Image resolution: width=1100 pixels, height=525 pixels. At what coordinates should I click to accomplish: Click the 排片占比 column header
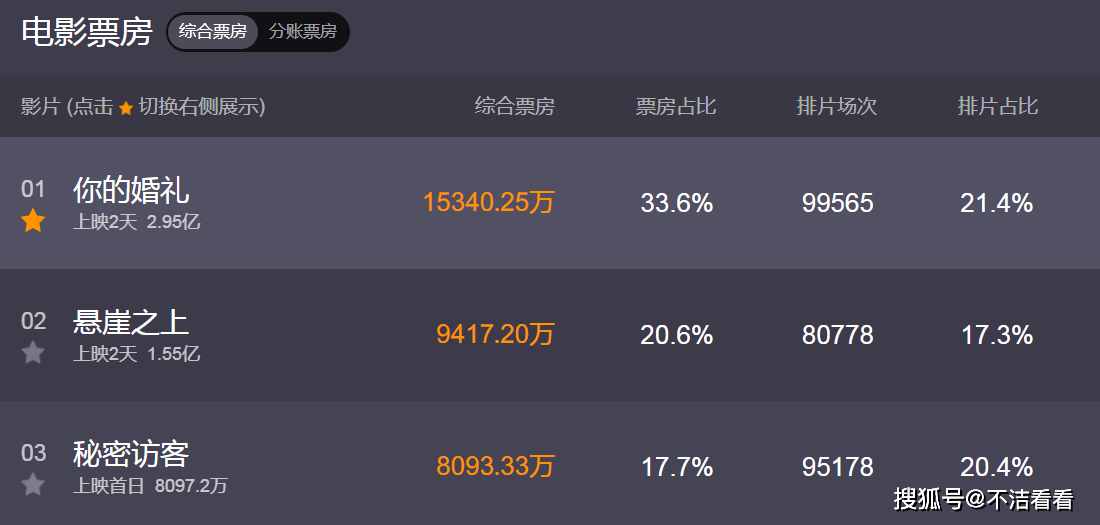tap(998, 107)
